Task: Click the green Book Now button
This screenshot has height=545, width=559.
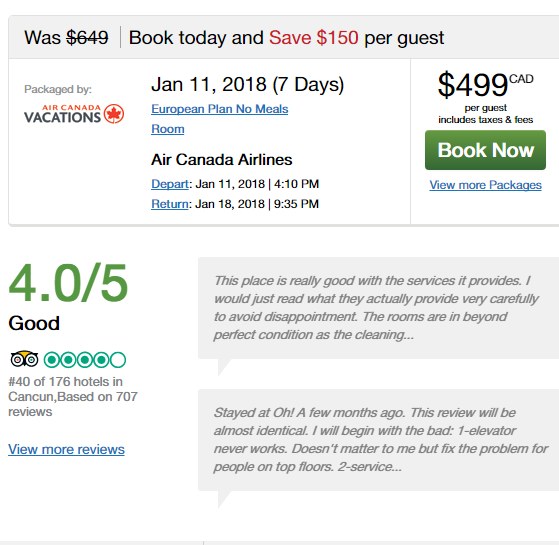Action: click(485, 150)
